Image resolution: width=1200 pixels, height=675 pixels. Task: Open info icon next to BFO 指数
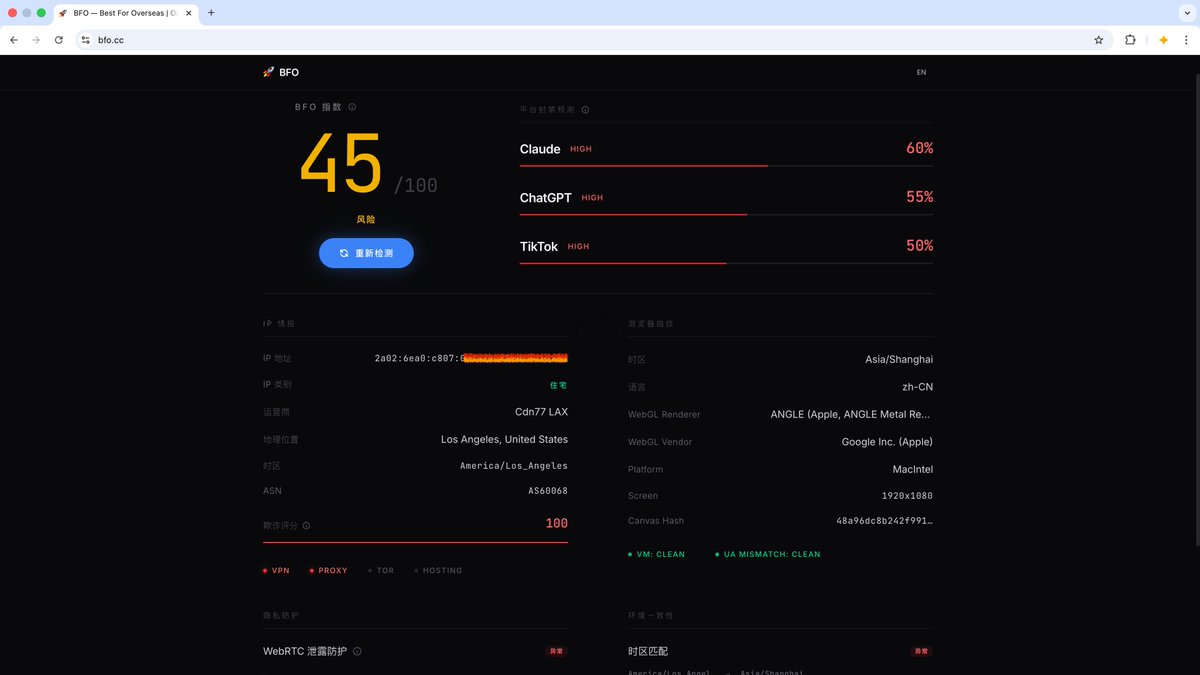coord(352,107)
